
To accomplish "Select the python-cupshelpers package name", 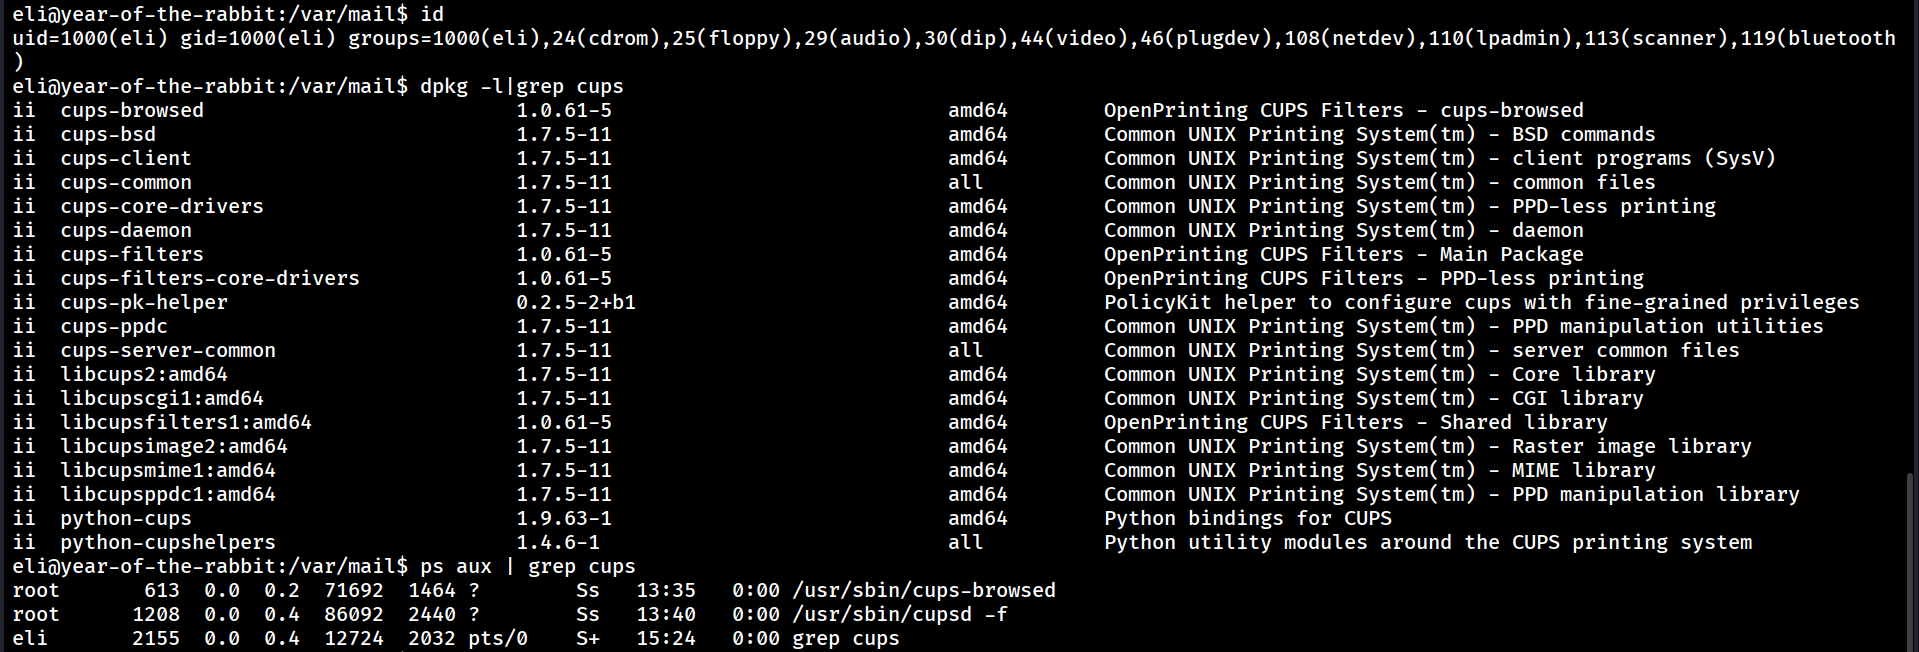I will point(168,542).
